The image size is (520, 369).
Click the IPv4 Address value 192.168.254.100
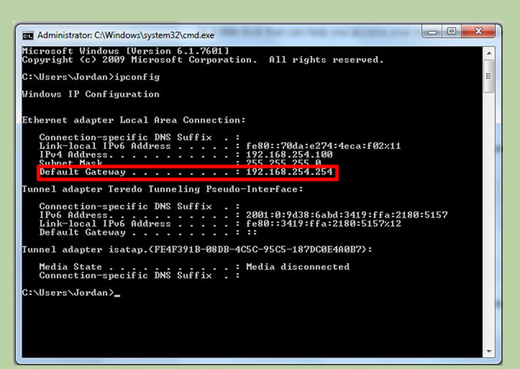point(289,155)
